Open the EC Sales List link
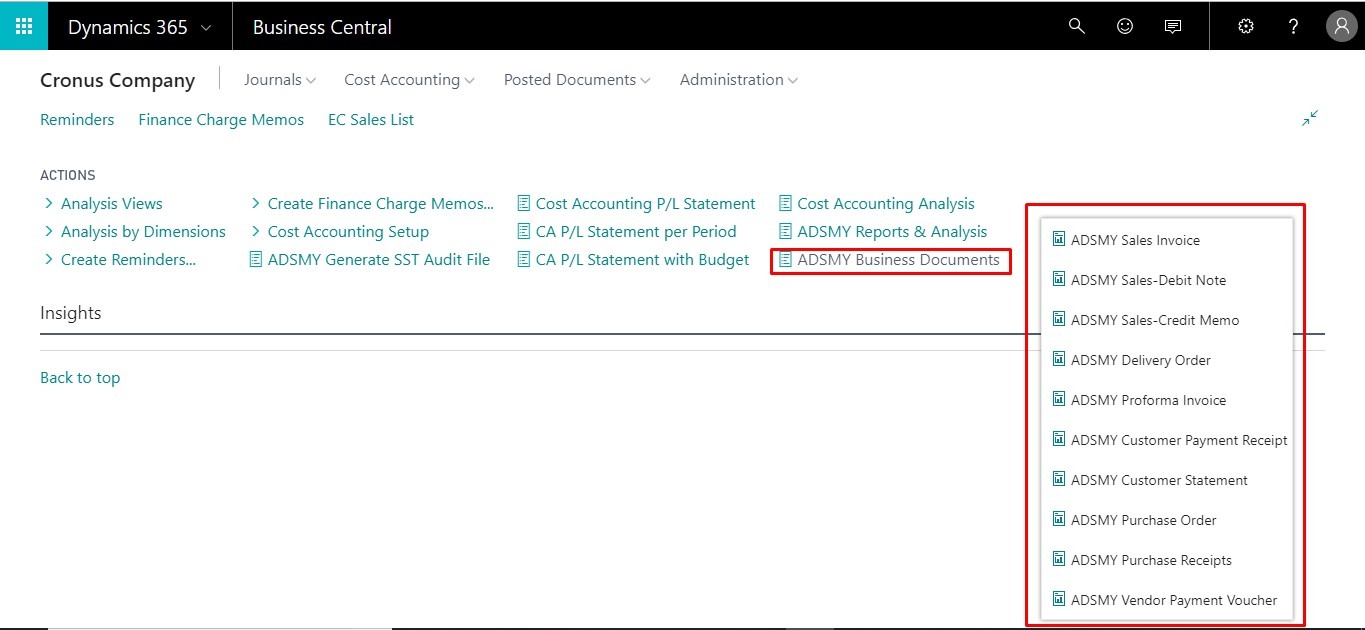The image size is (1365, 630). (371, 120)
